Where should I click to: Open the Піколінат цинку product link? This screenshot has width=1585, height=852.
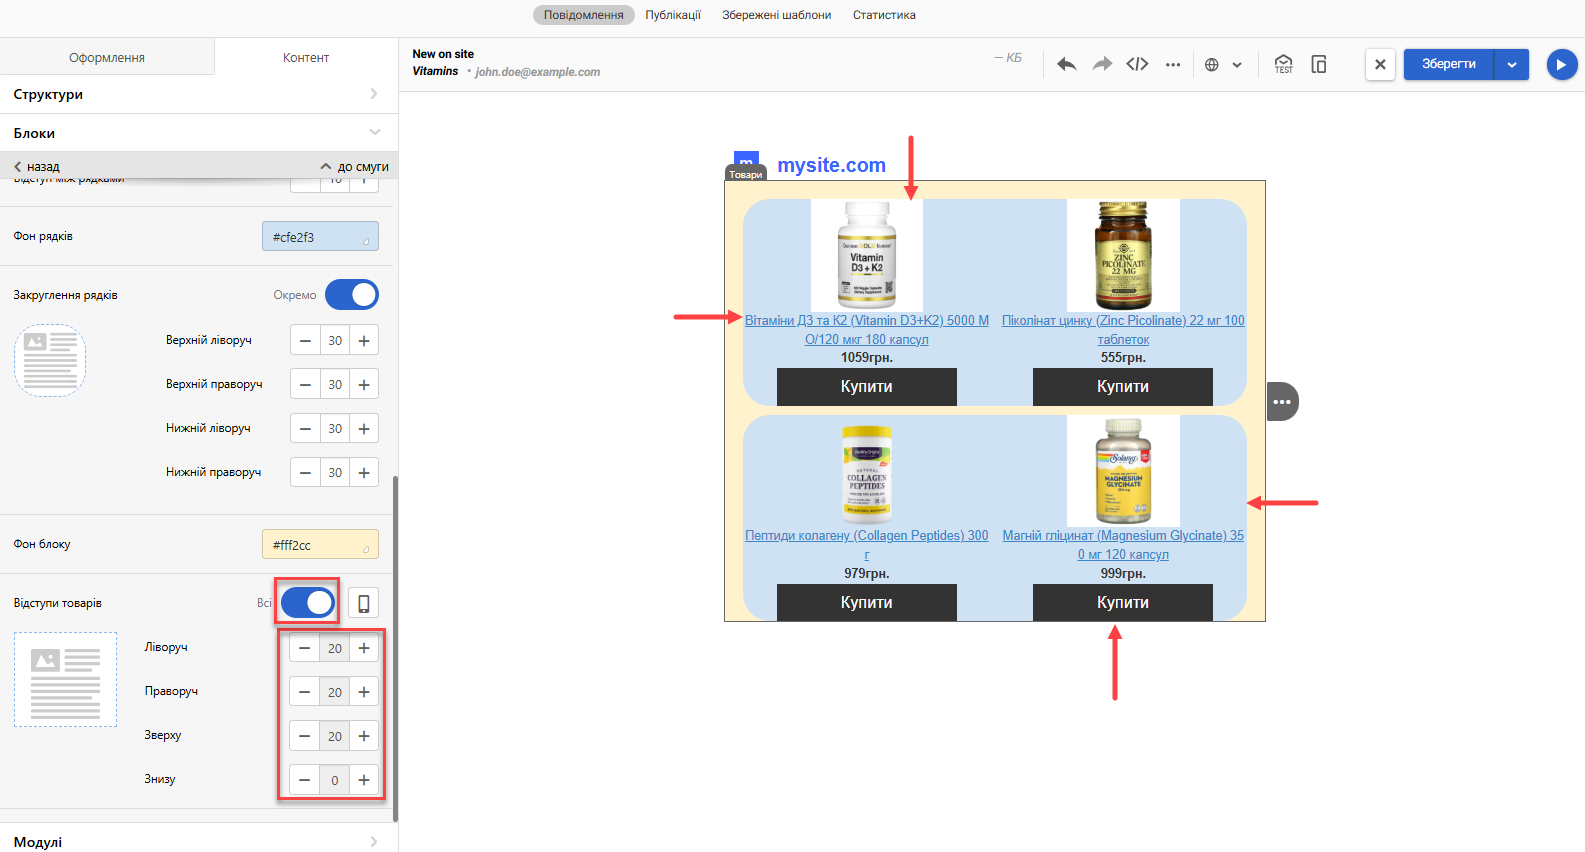[x=1123, y=330]
